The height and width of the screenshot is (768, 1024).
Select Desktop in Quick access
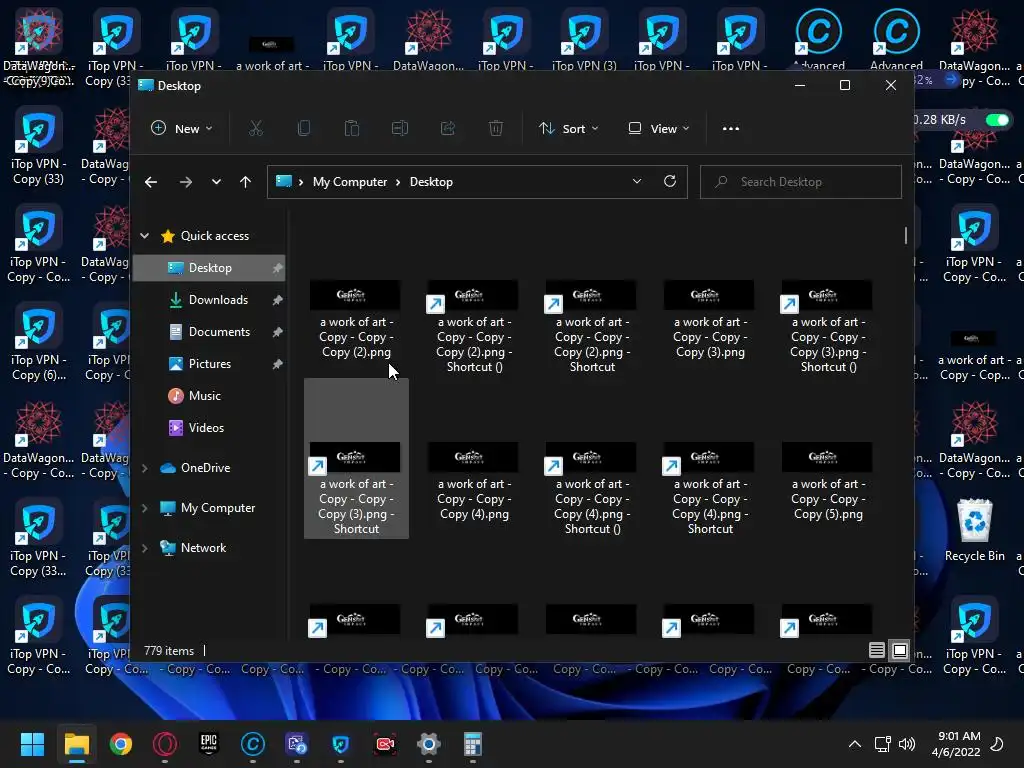[209, 268]
